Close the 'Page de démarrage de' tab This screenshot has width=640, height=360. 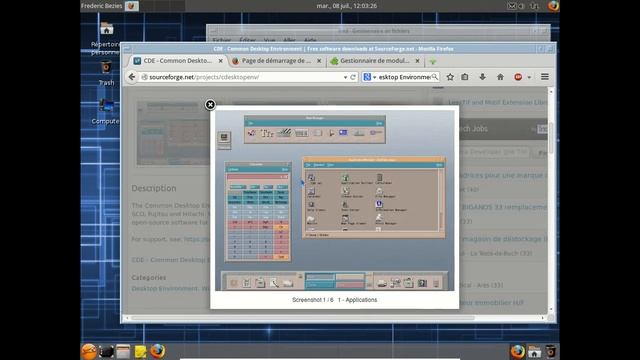(319, 61)
